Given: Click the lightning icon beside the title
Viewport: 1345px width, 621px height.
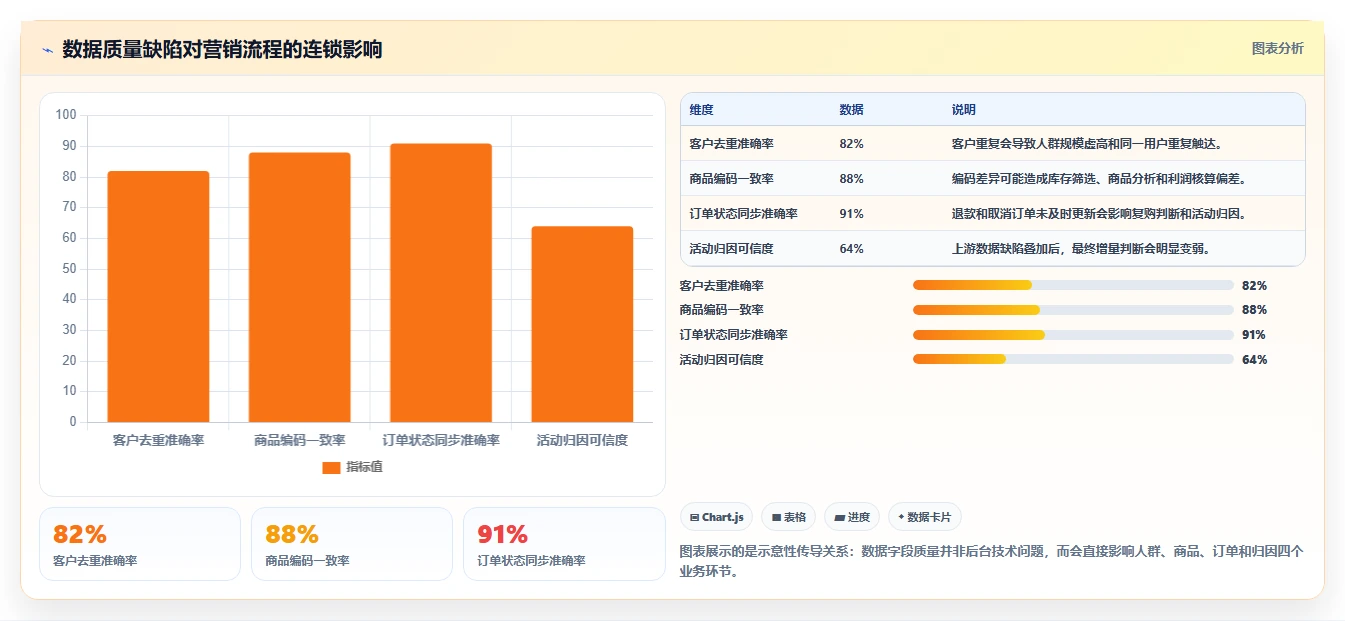Looking at the screenshot, I should pos(47,50).
